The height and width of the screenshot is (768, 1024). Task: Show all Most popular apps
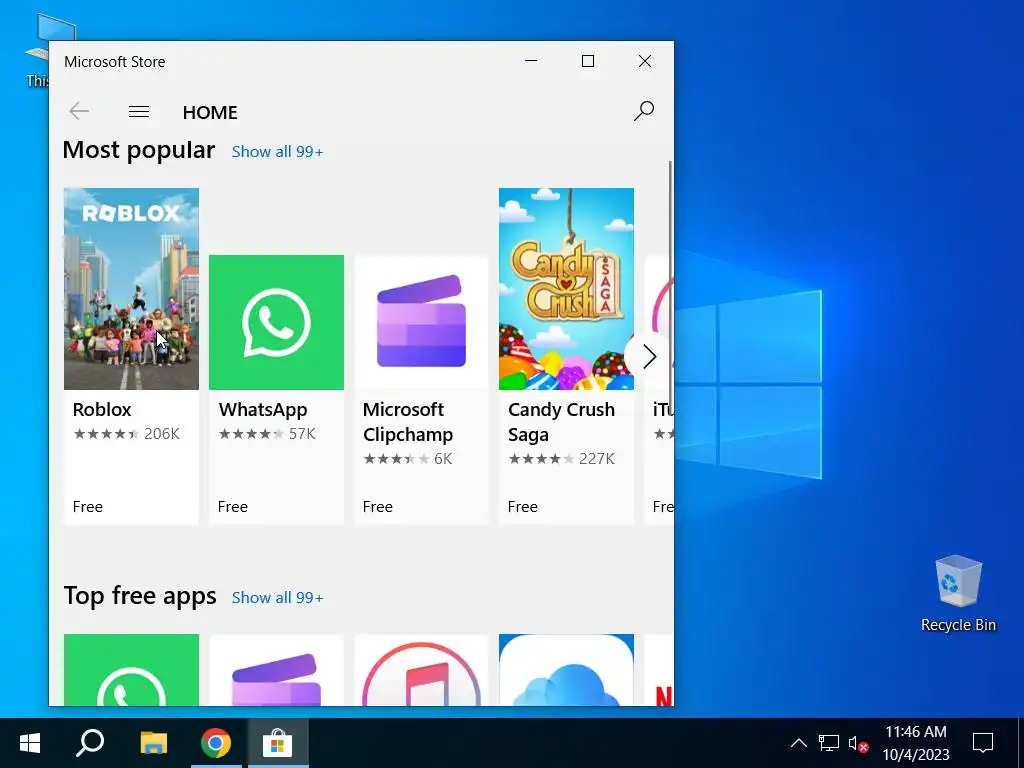[278, 152]
